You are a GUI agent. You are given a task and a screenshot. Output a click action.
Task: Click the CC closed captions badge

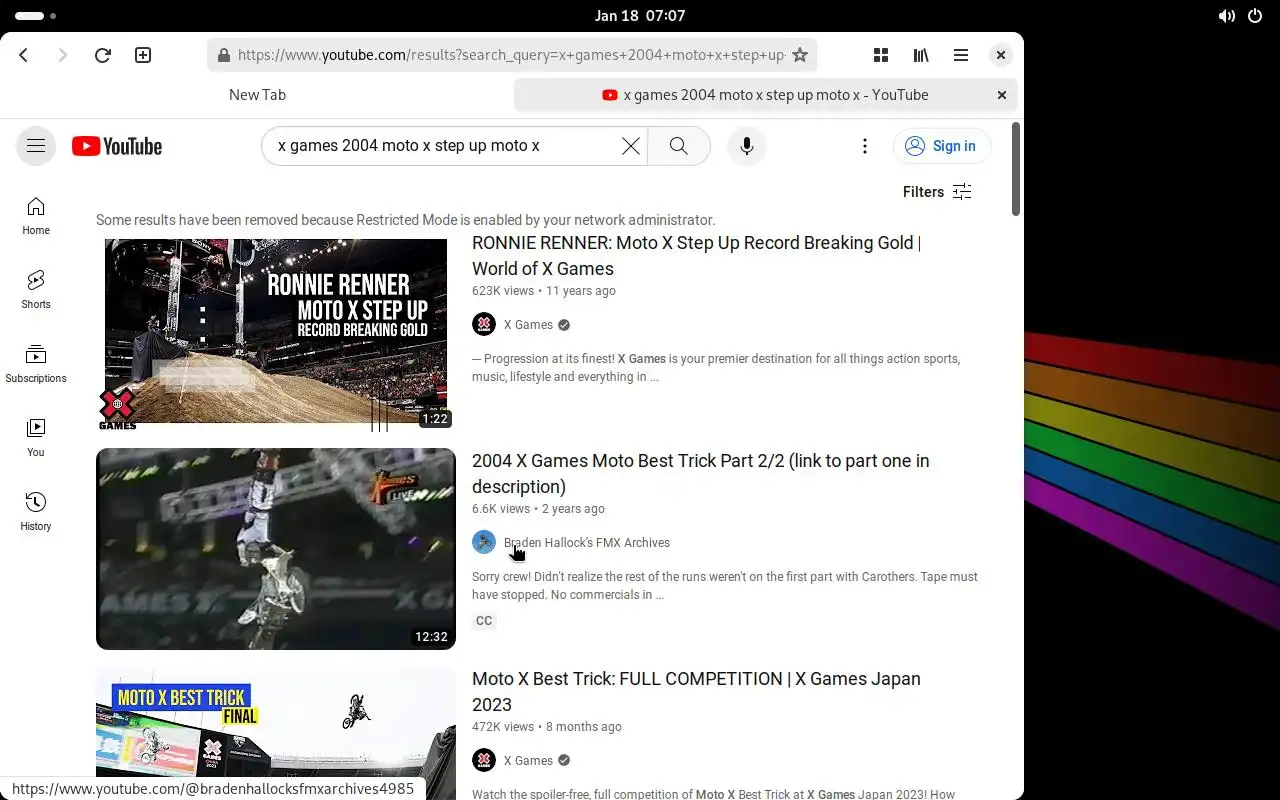[x=484, y=621]
